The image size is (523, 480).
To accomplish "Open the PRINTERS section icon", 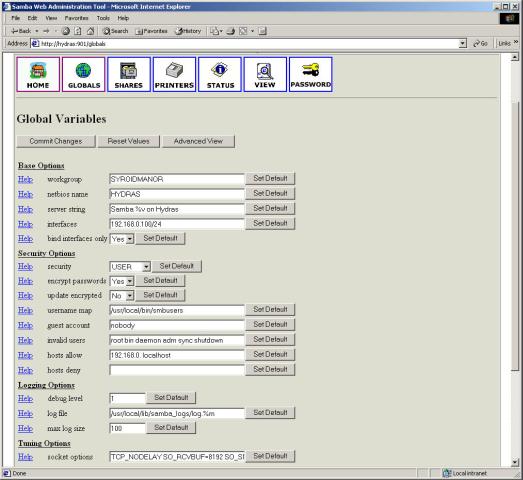I will (x=174, y=74).
